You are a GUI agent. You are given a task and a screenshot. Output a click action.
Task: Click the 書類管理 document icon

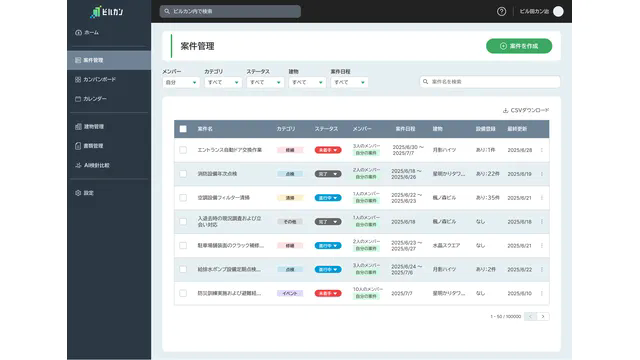[78, 146]
